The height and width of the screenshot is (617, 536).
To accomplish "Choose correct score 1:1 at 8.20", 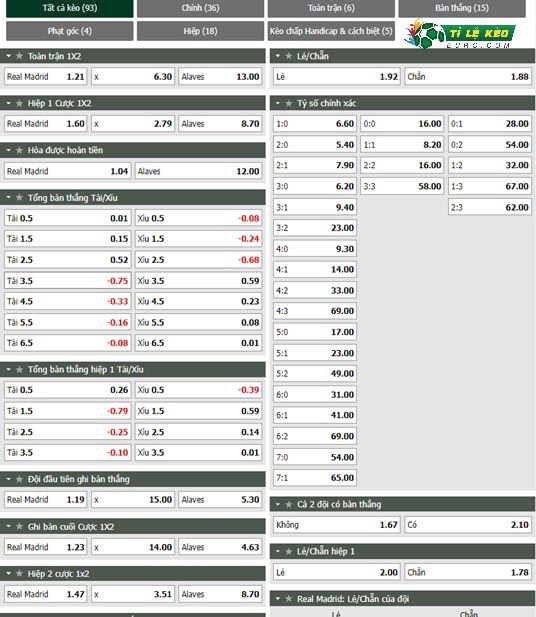I will tap(402, 145).
